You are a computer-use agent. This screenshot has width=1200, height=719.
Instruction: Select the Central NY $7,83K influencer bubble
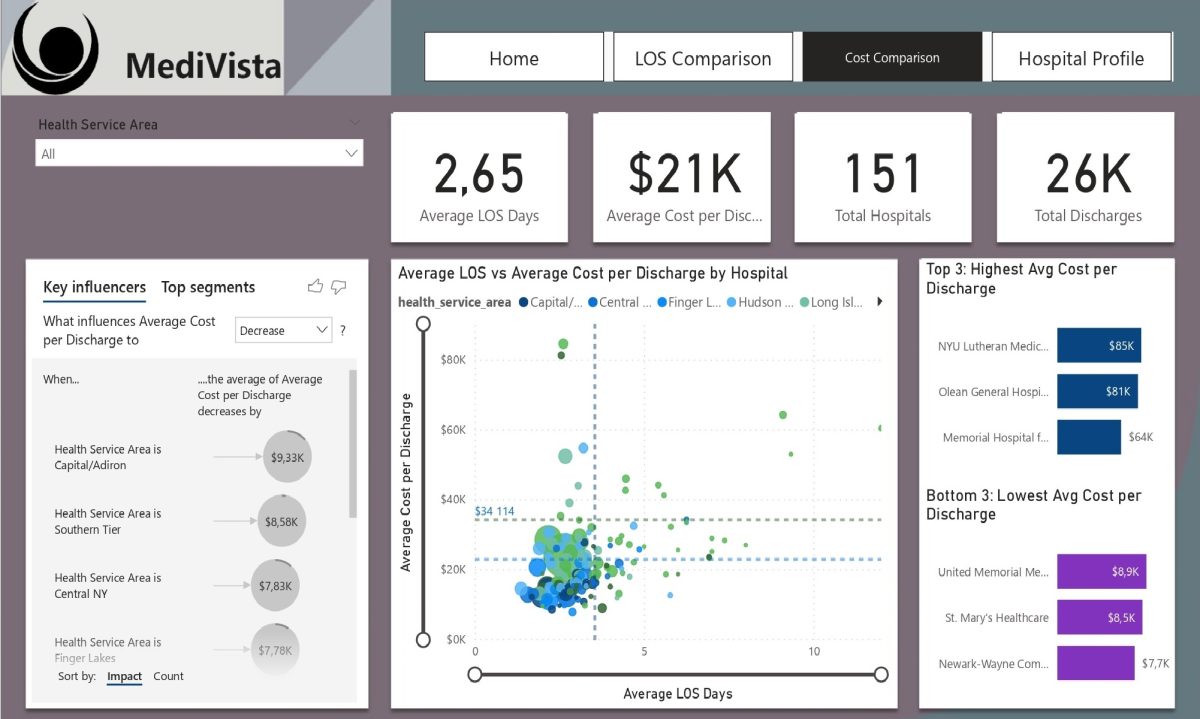(x=275, y=586)
